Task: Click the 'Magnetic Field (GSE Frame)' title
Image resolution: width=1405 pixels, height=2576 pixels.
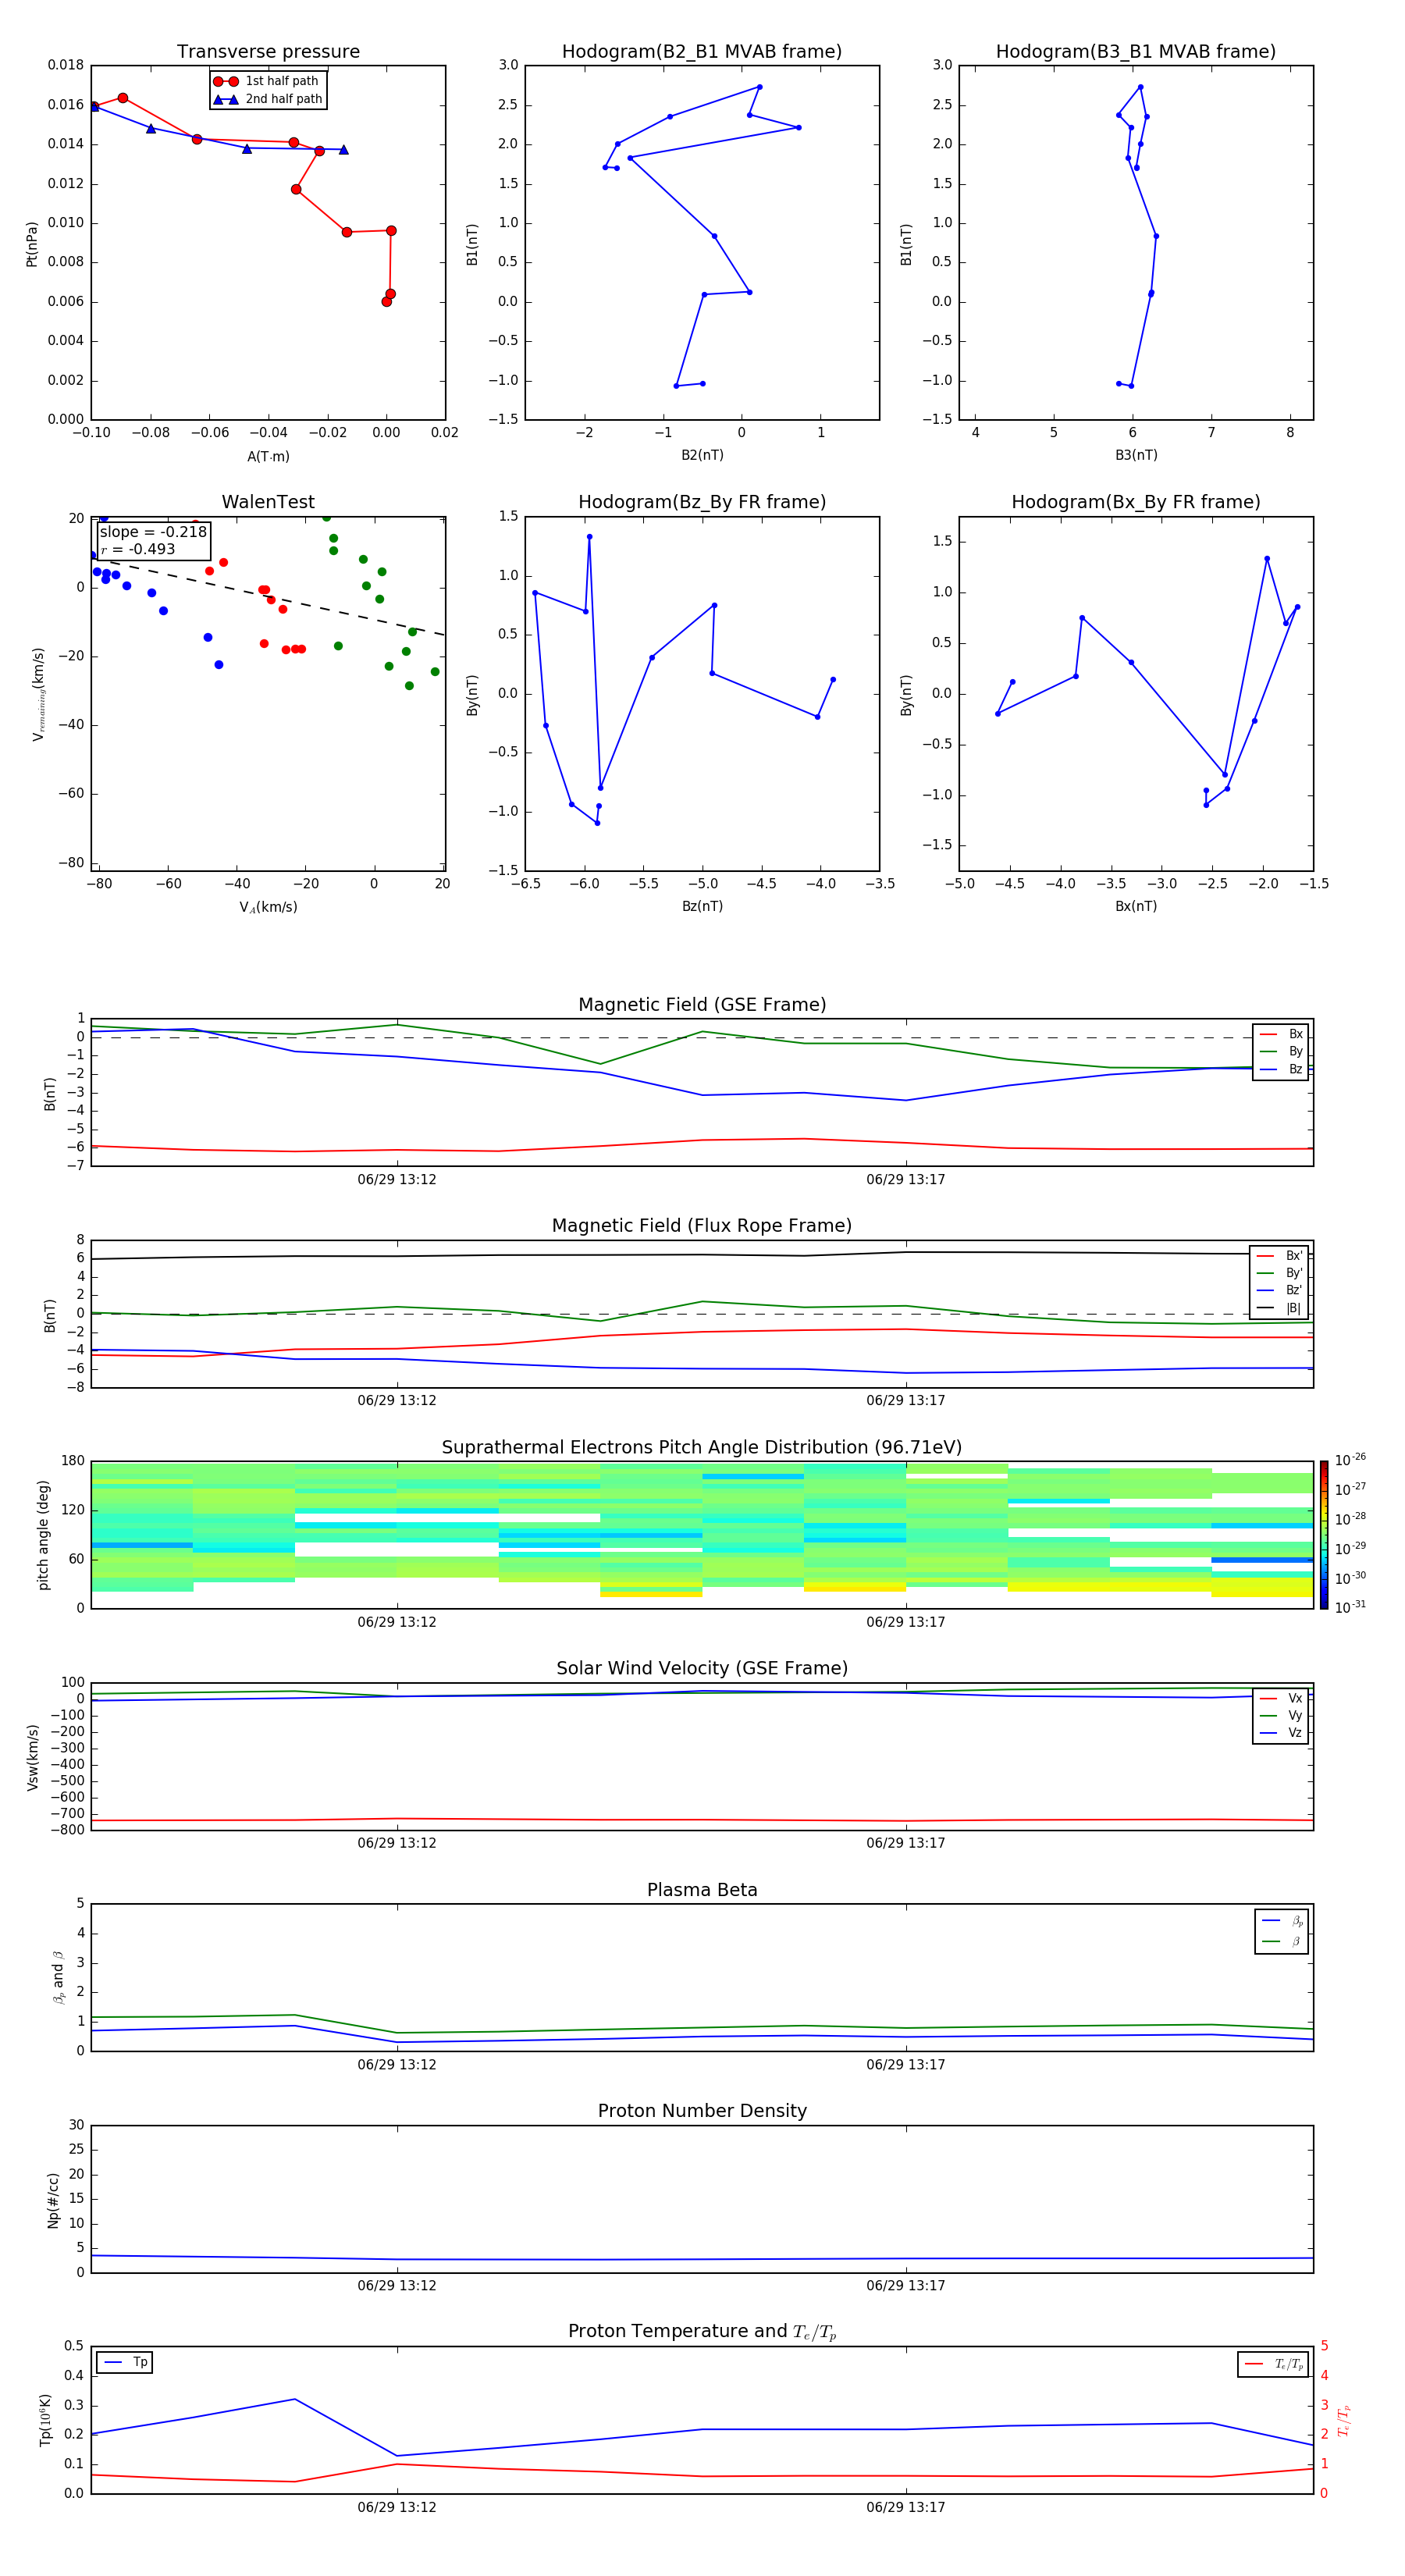Action: click(x=702, y=1005)
